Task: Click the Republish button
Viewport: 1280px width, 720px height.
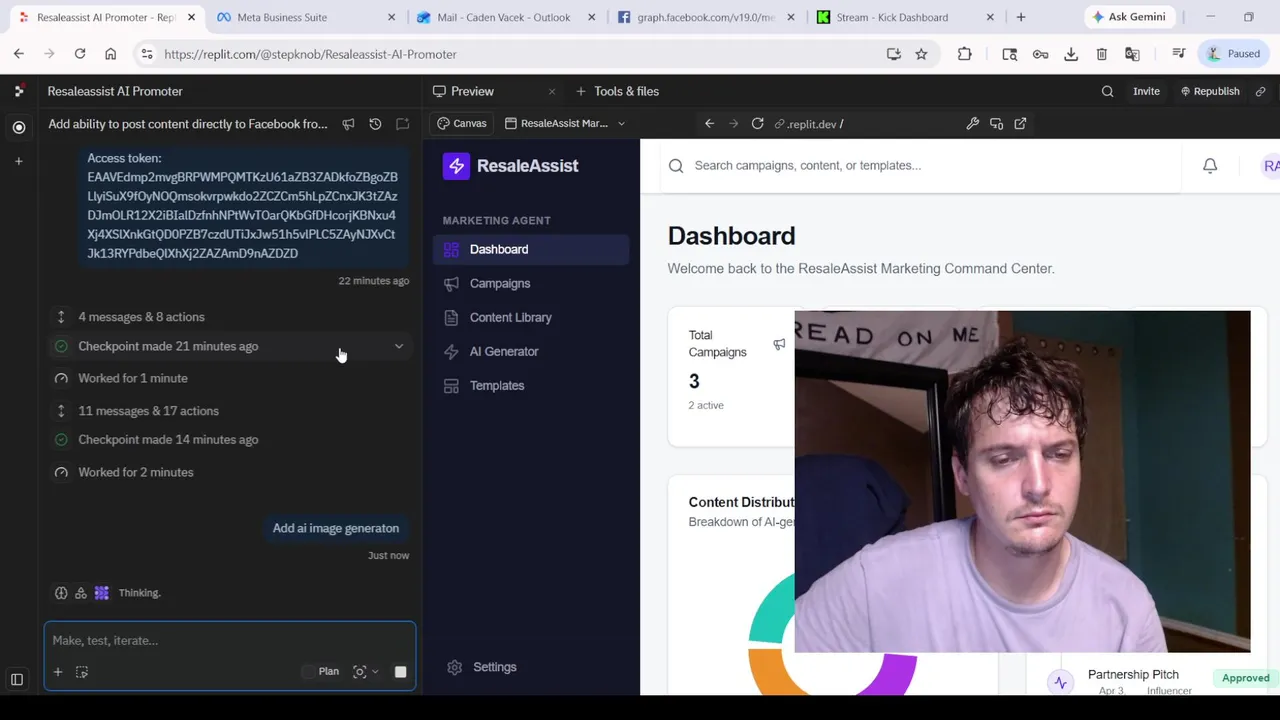Action: [1209, 91]
